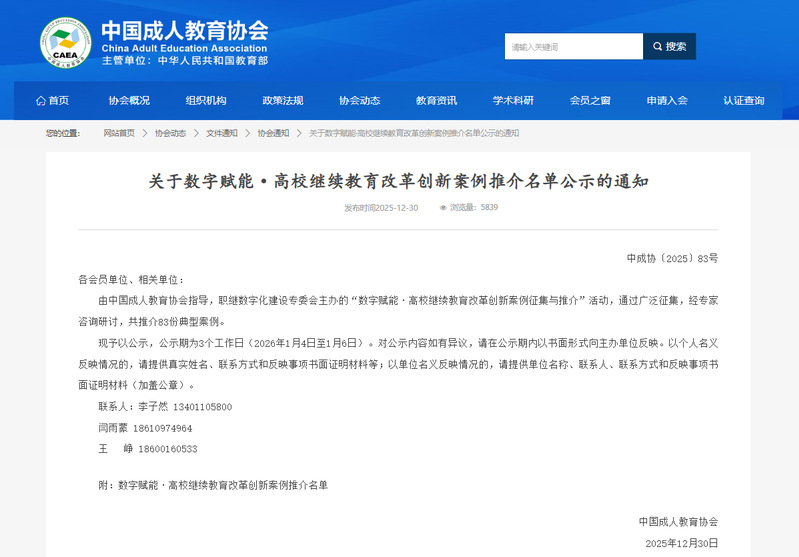799x557 pixels.
Task: Click the home icon beside 首页
Action: (x=40, y=101)
